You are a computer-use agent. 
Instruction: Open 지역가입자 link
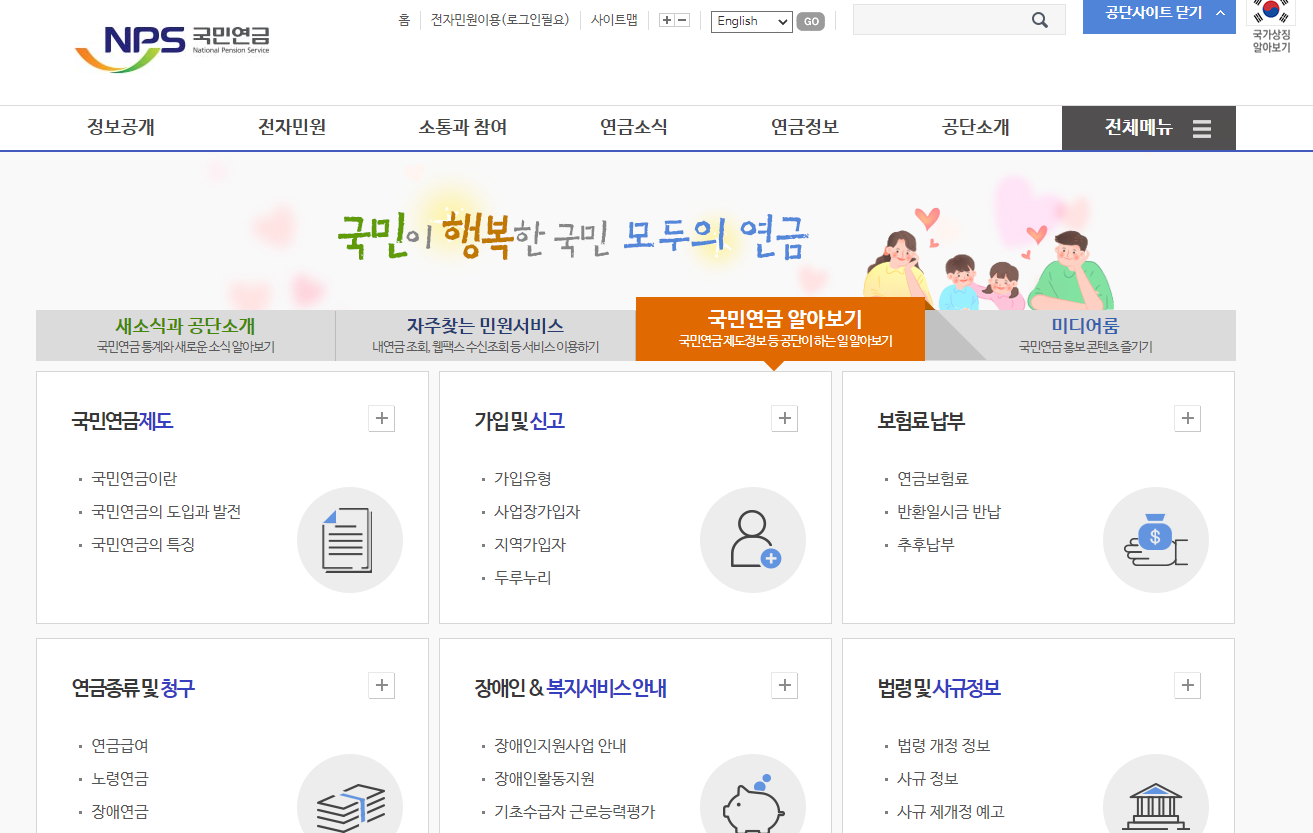coord(530,545)
